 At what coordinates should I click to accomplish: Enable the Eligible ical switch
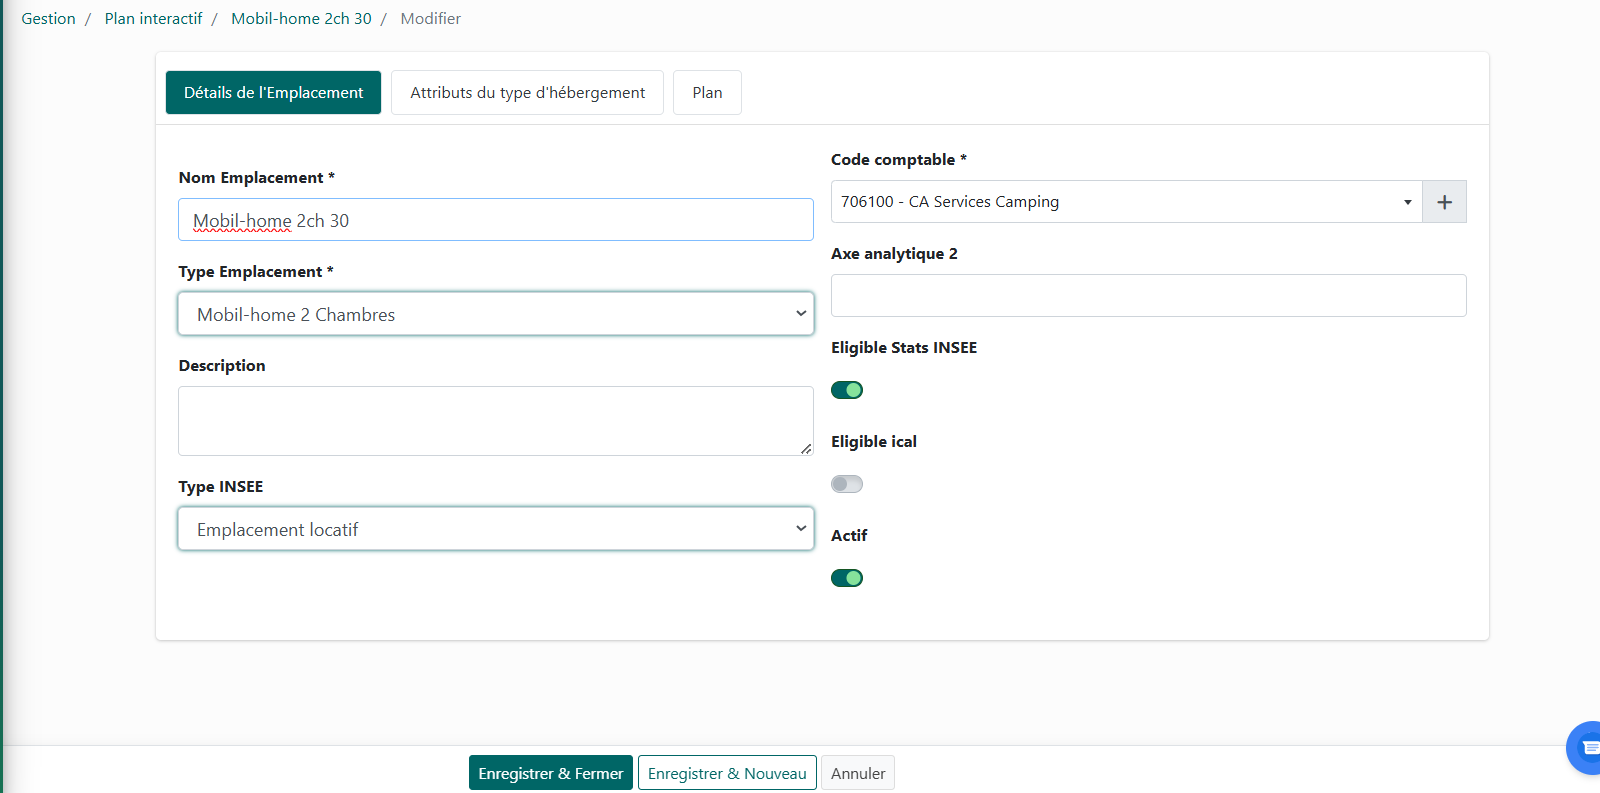point(847,484)
